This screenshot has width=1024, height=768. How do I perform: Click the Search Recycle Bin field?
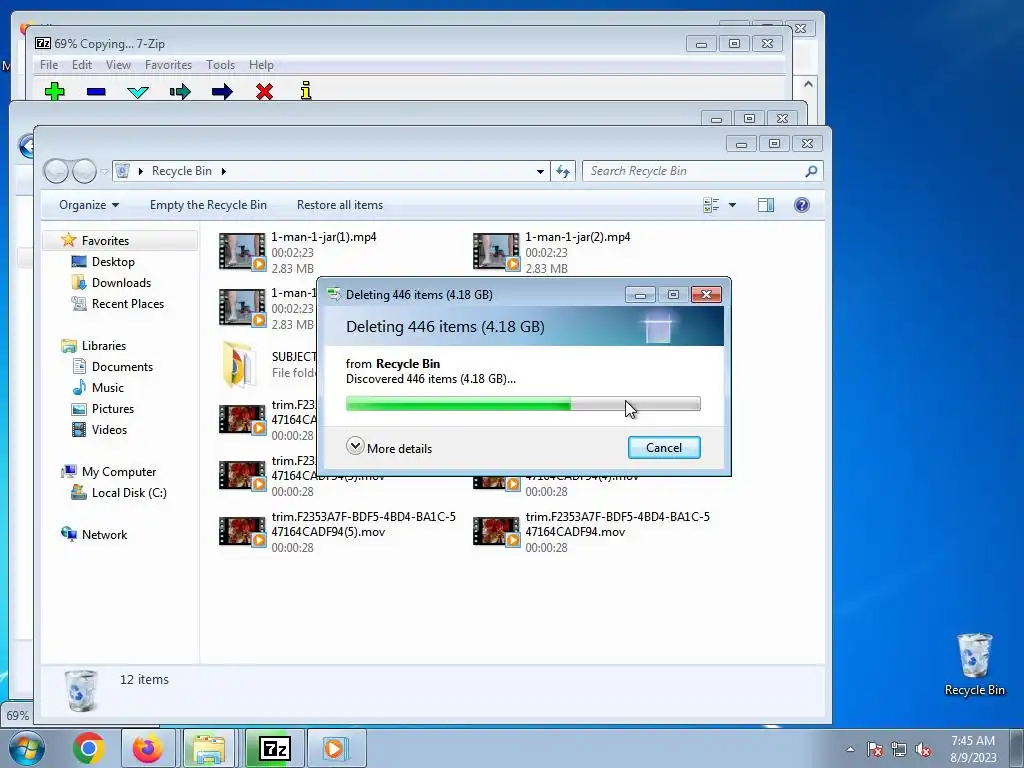click(695, 171)
